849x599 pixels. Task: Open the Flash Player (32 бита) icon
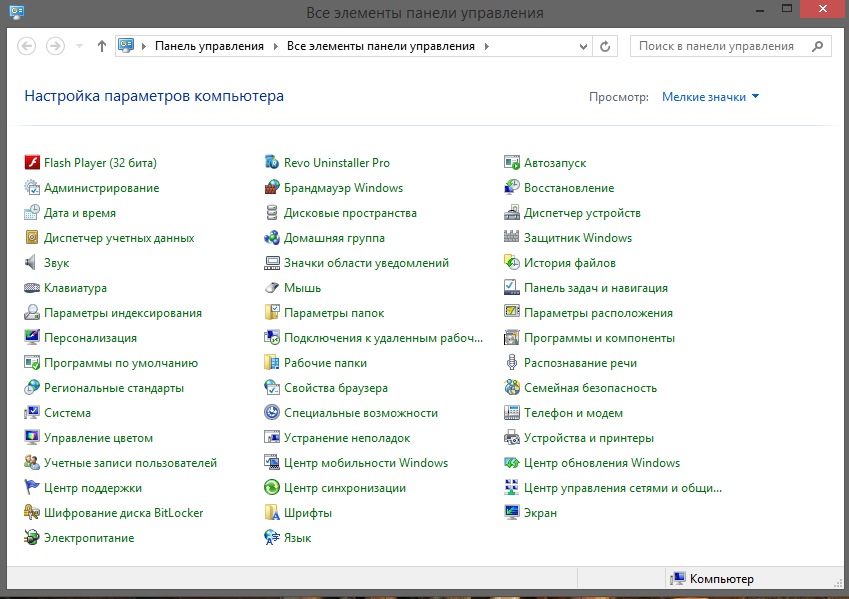coord(32,162)
